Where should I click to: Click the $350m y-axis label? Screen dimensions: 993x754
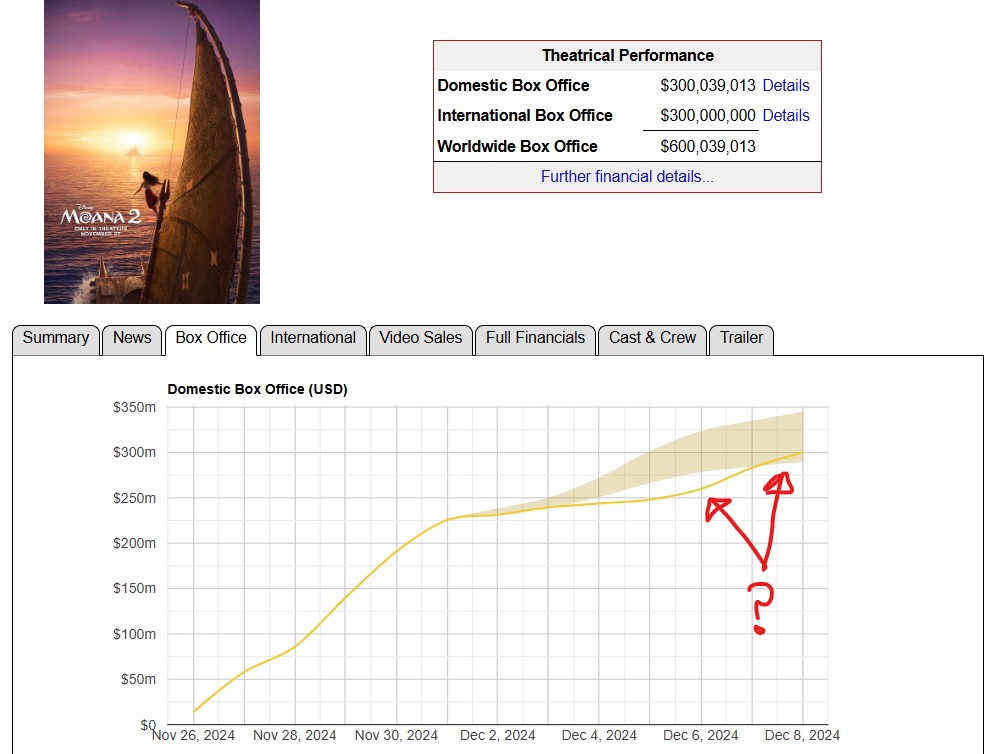click(x=134, y=407)
